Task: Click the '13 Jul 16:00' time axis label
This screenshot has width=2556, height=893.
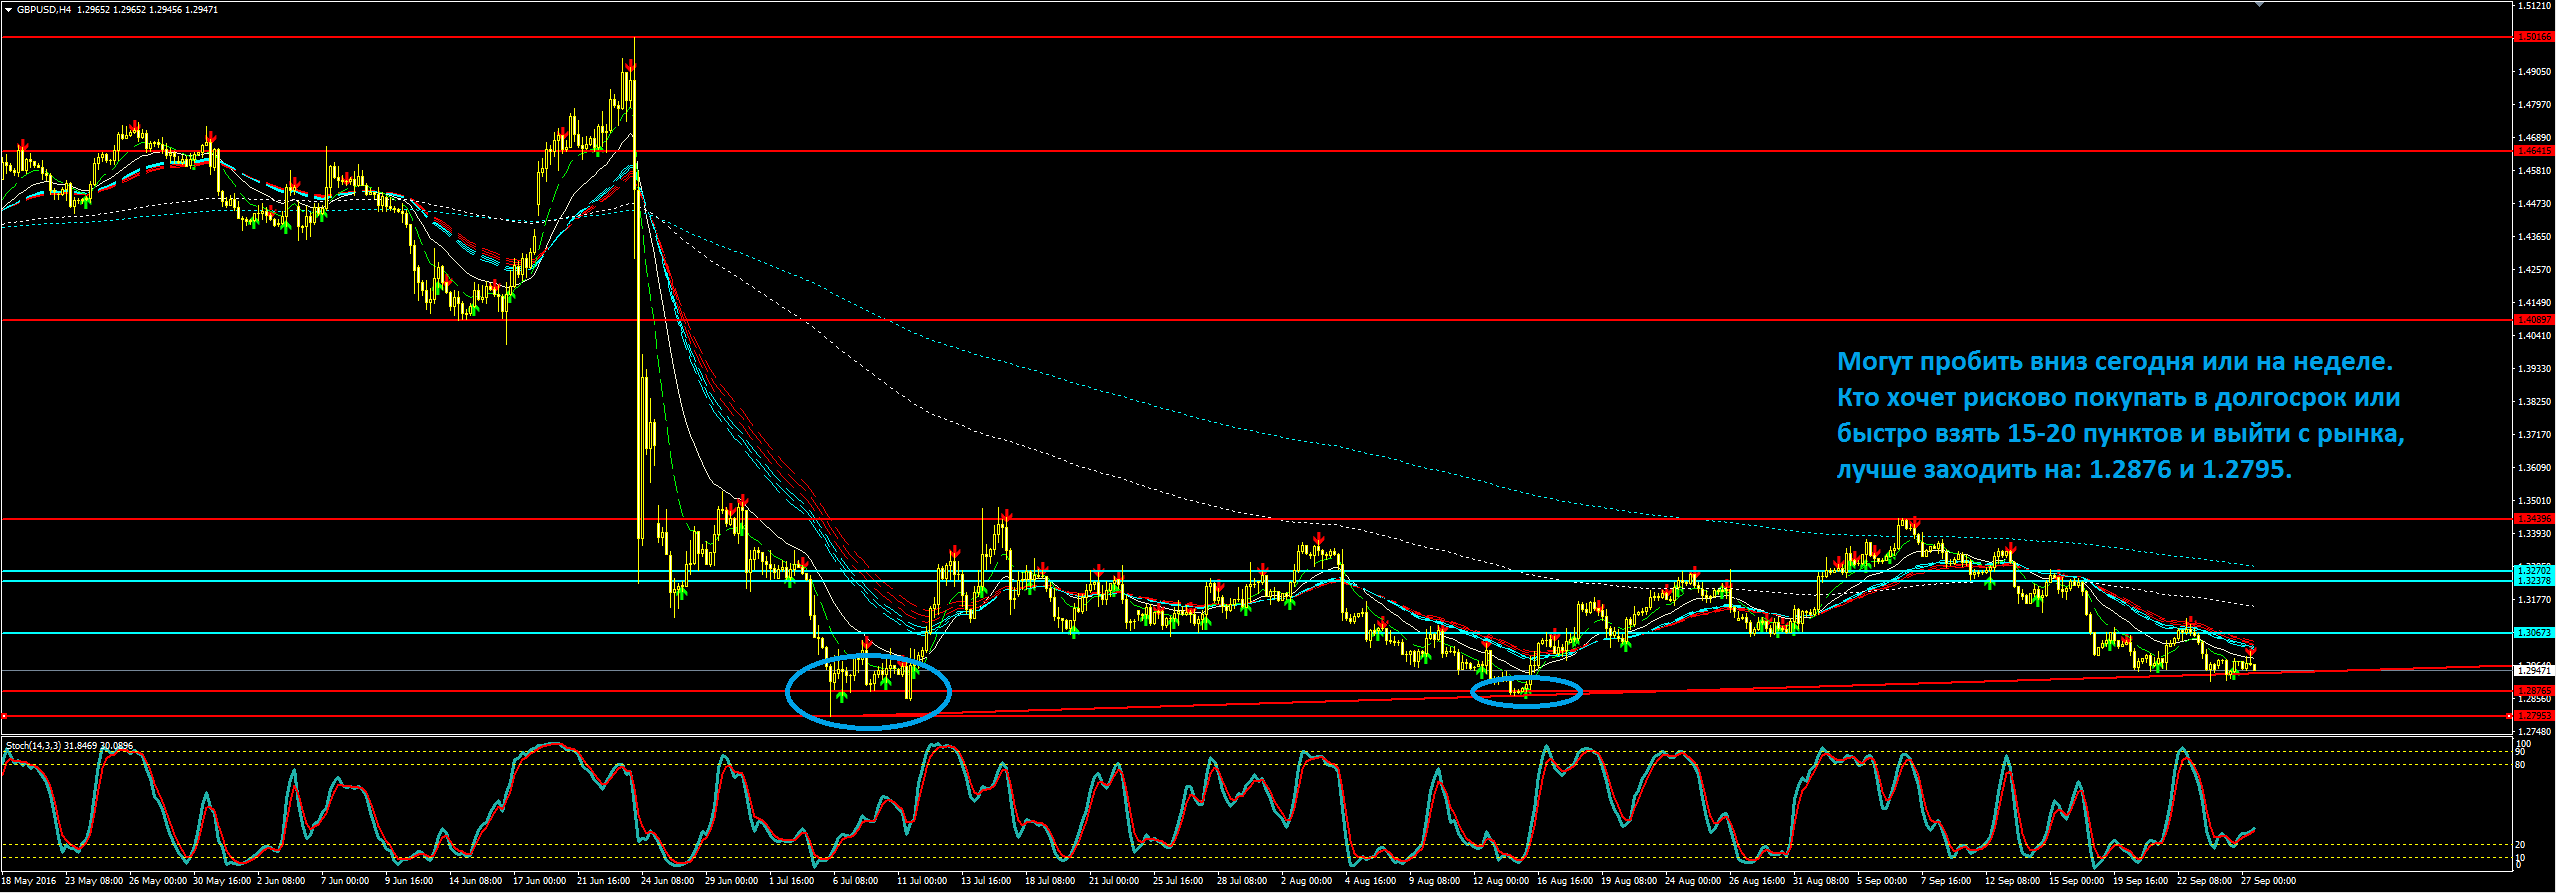Action: pos(986,881)
